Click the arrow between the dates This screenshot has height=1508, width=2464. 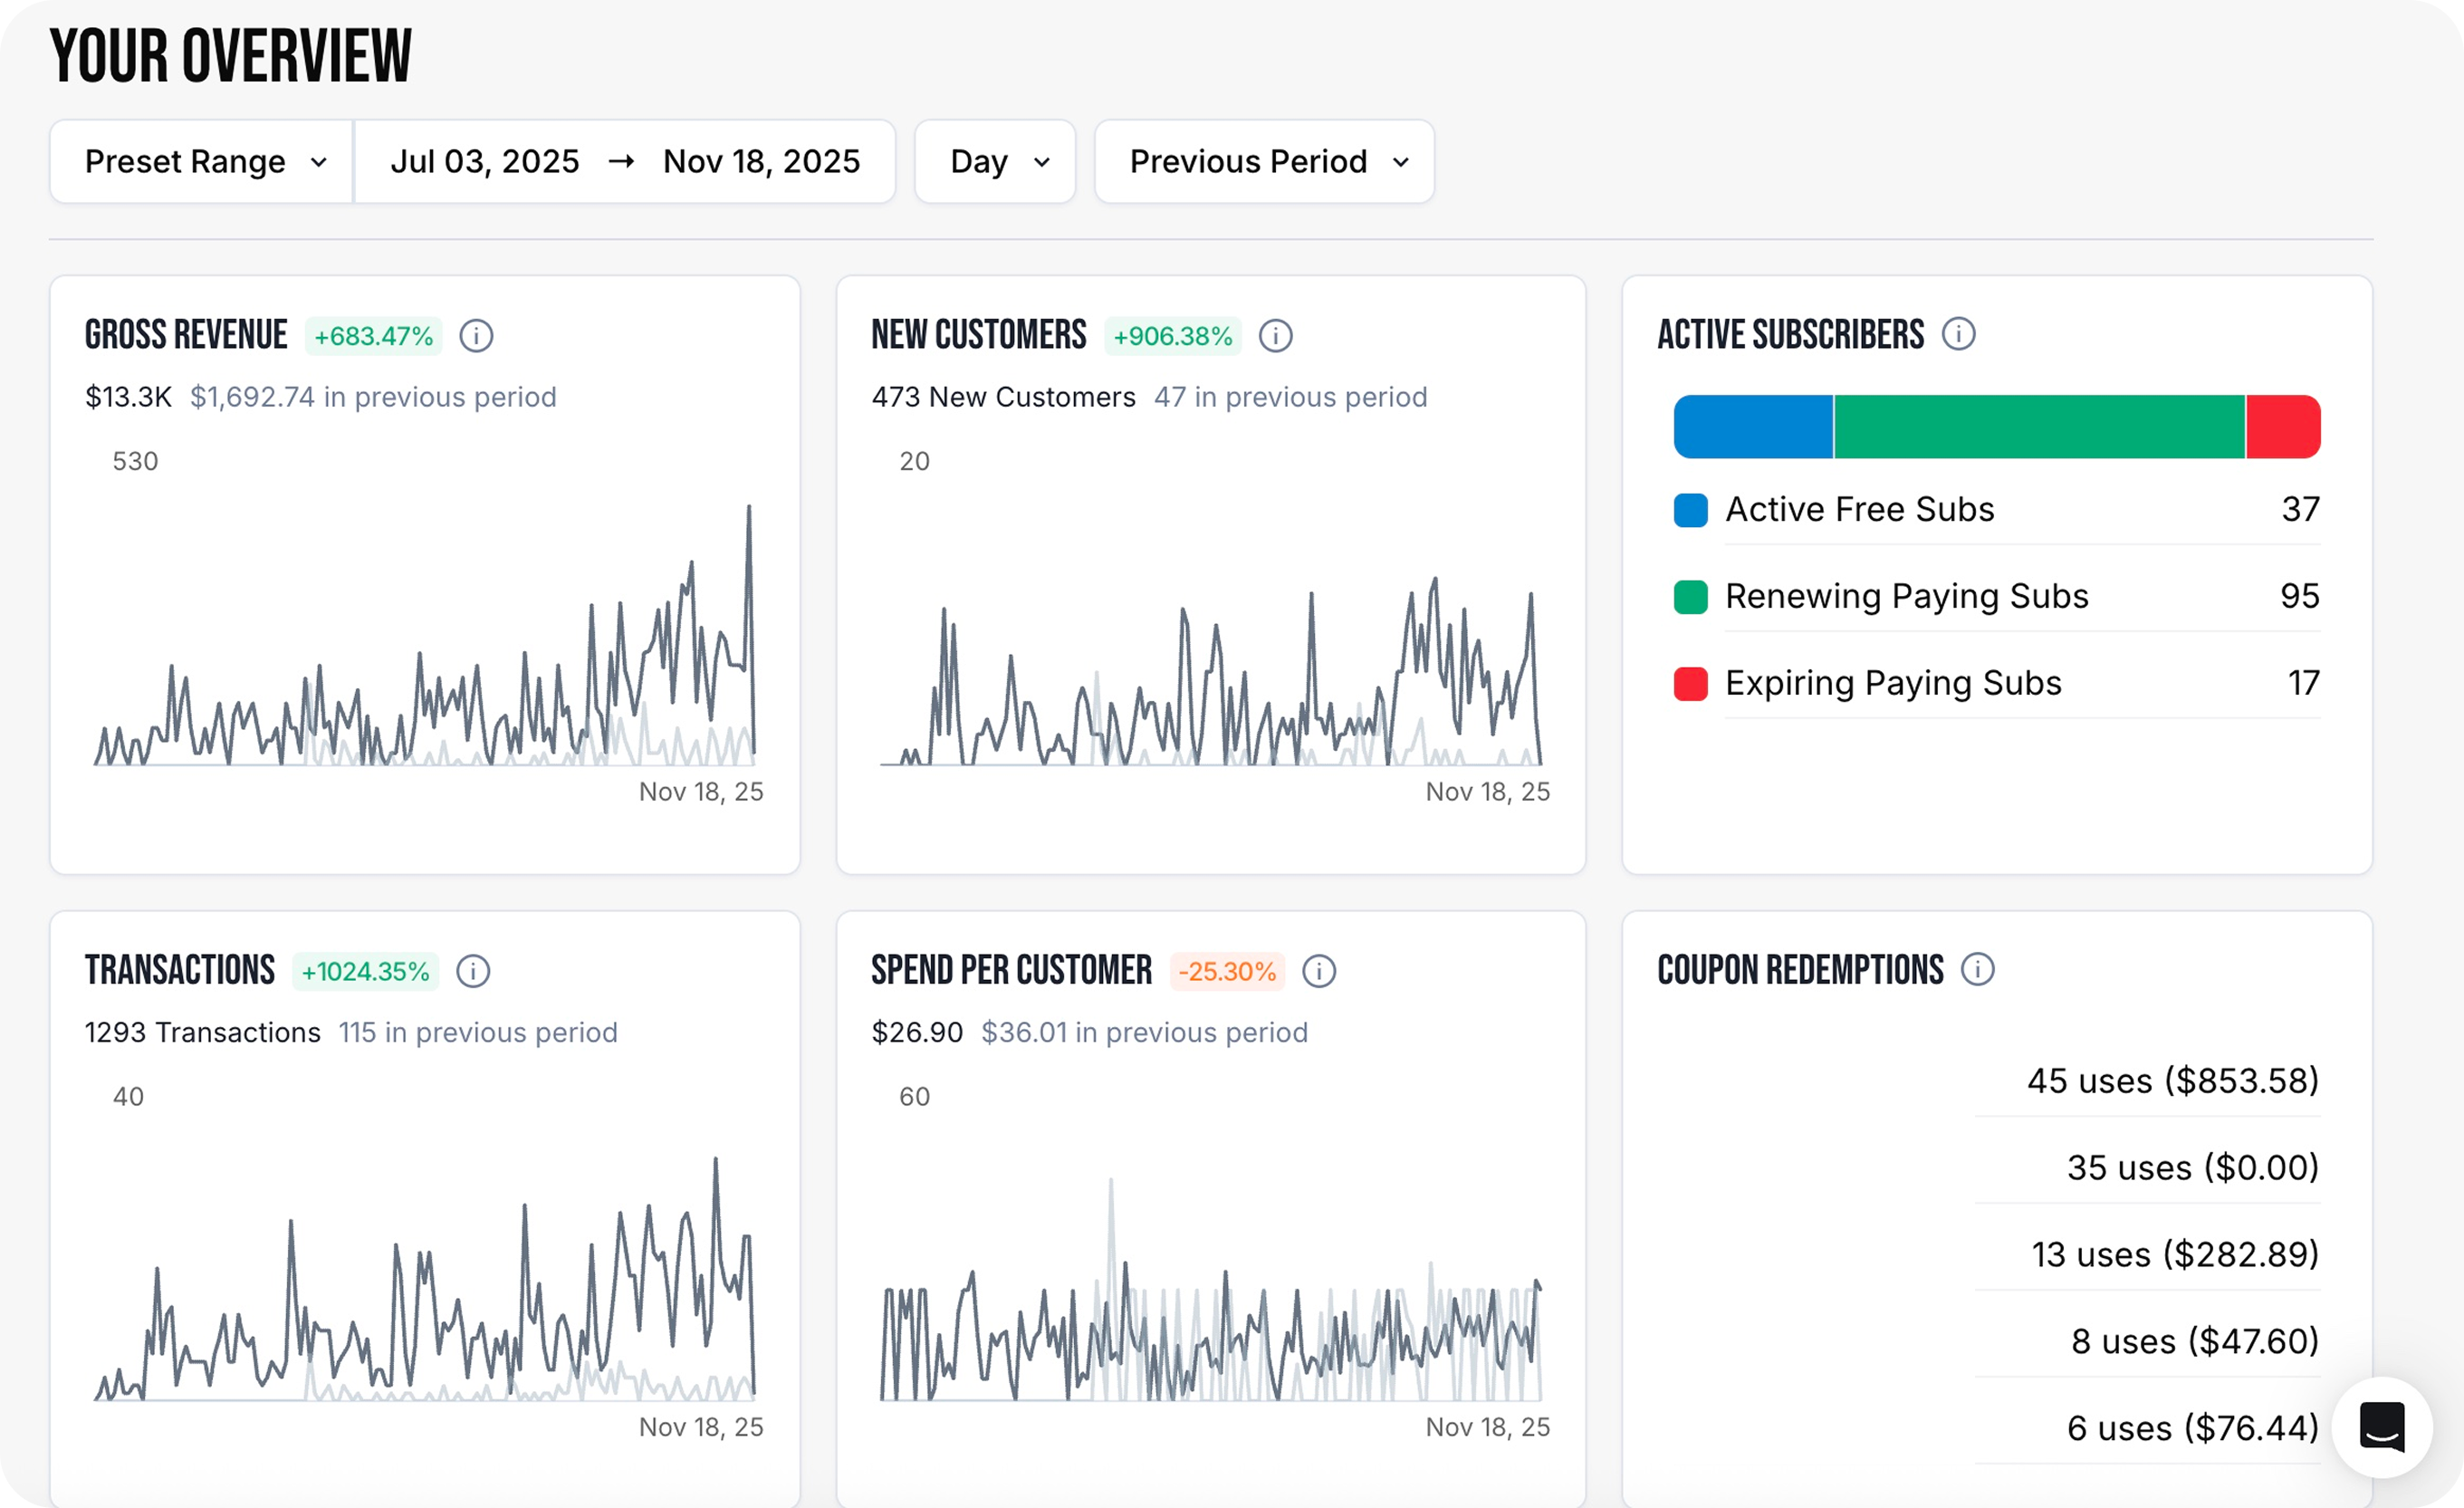(x=621, y=161)
